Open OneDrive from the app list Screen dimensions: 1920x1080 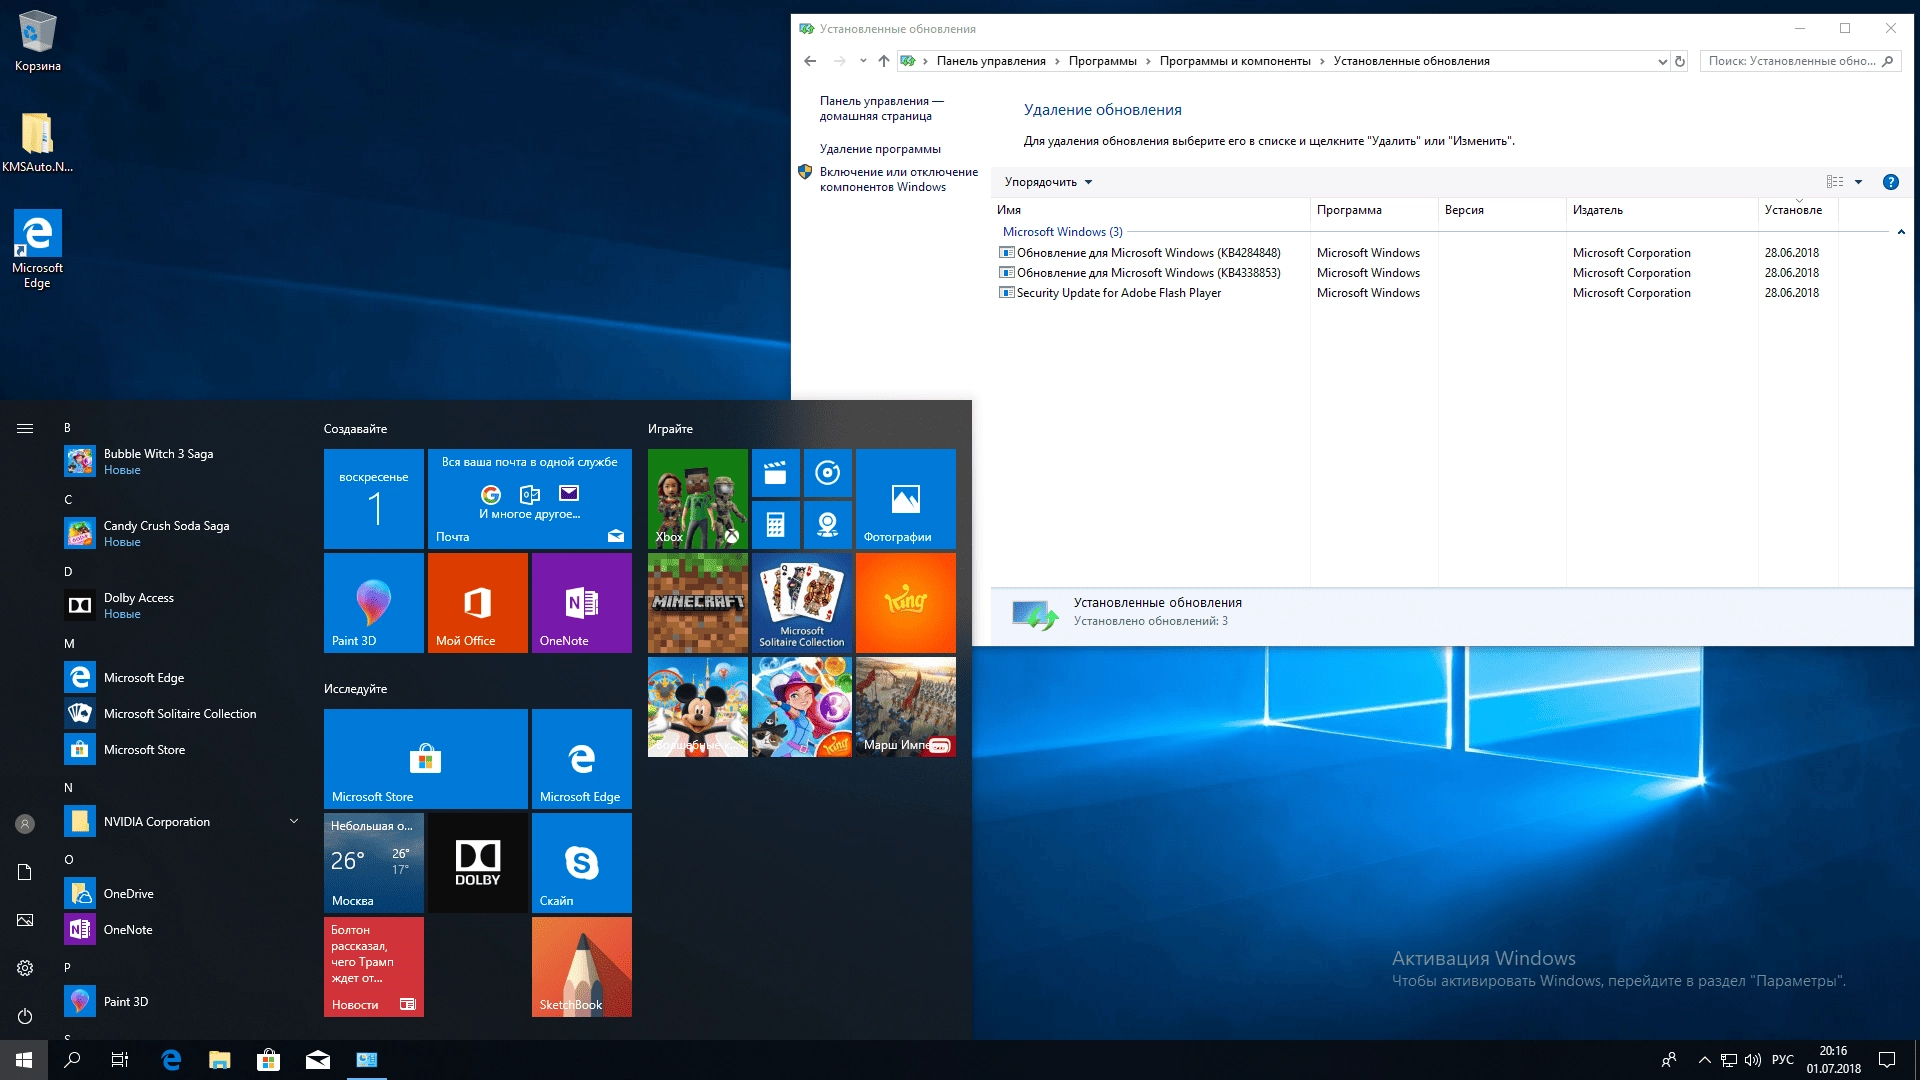tap(180, 894)
